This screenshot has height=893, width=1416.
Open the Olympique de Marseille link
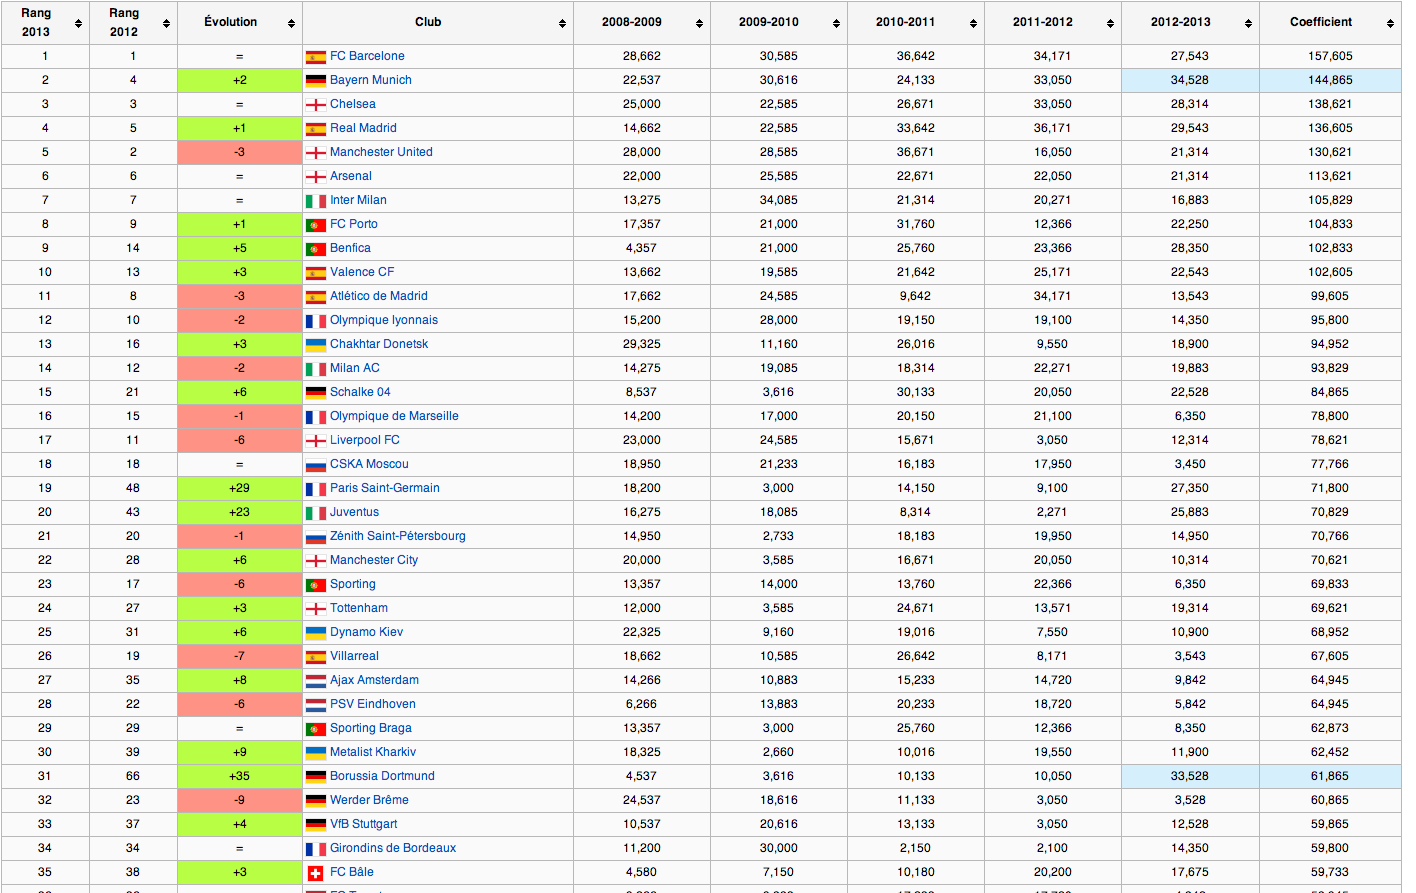coord(394,416)
